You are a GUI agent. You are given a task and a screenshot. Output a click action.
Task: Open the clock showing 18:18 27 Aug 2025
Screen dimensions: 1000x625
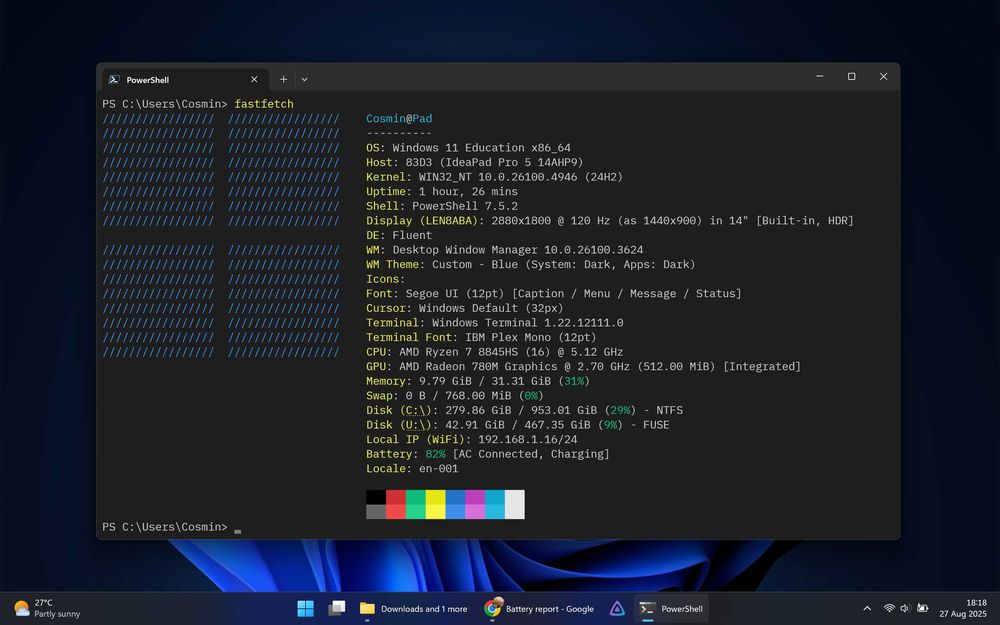(966, 608)
